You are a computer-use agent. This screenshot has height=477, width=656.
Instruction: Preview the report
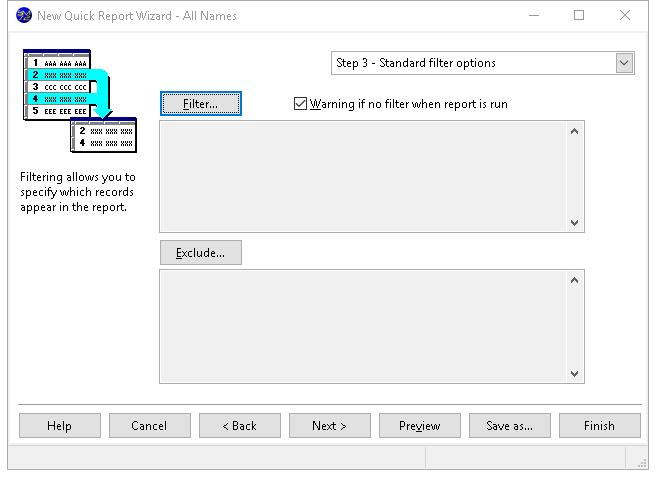[419, 425]
